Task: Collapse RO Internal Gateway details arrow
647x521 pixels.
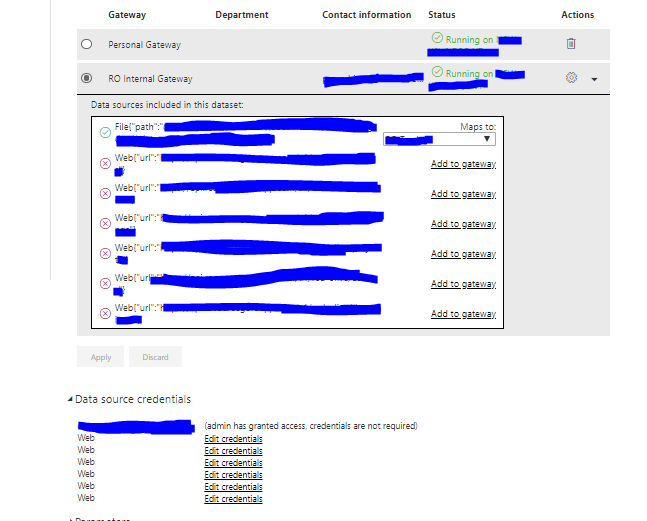Action: 594,79
